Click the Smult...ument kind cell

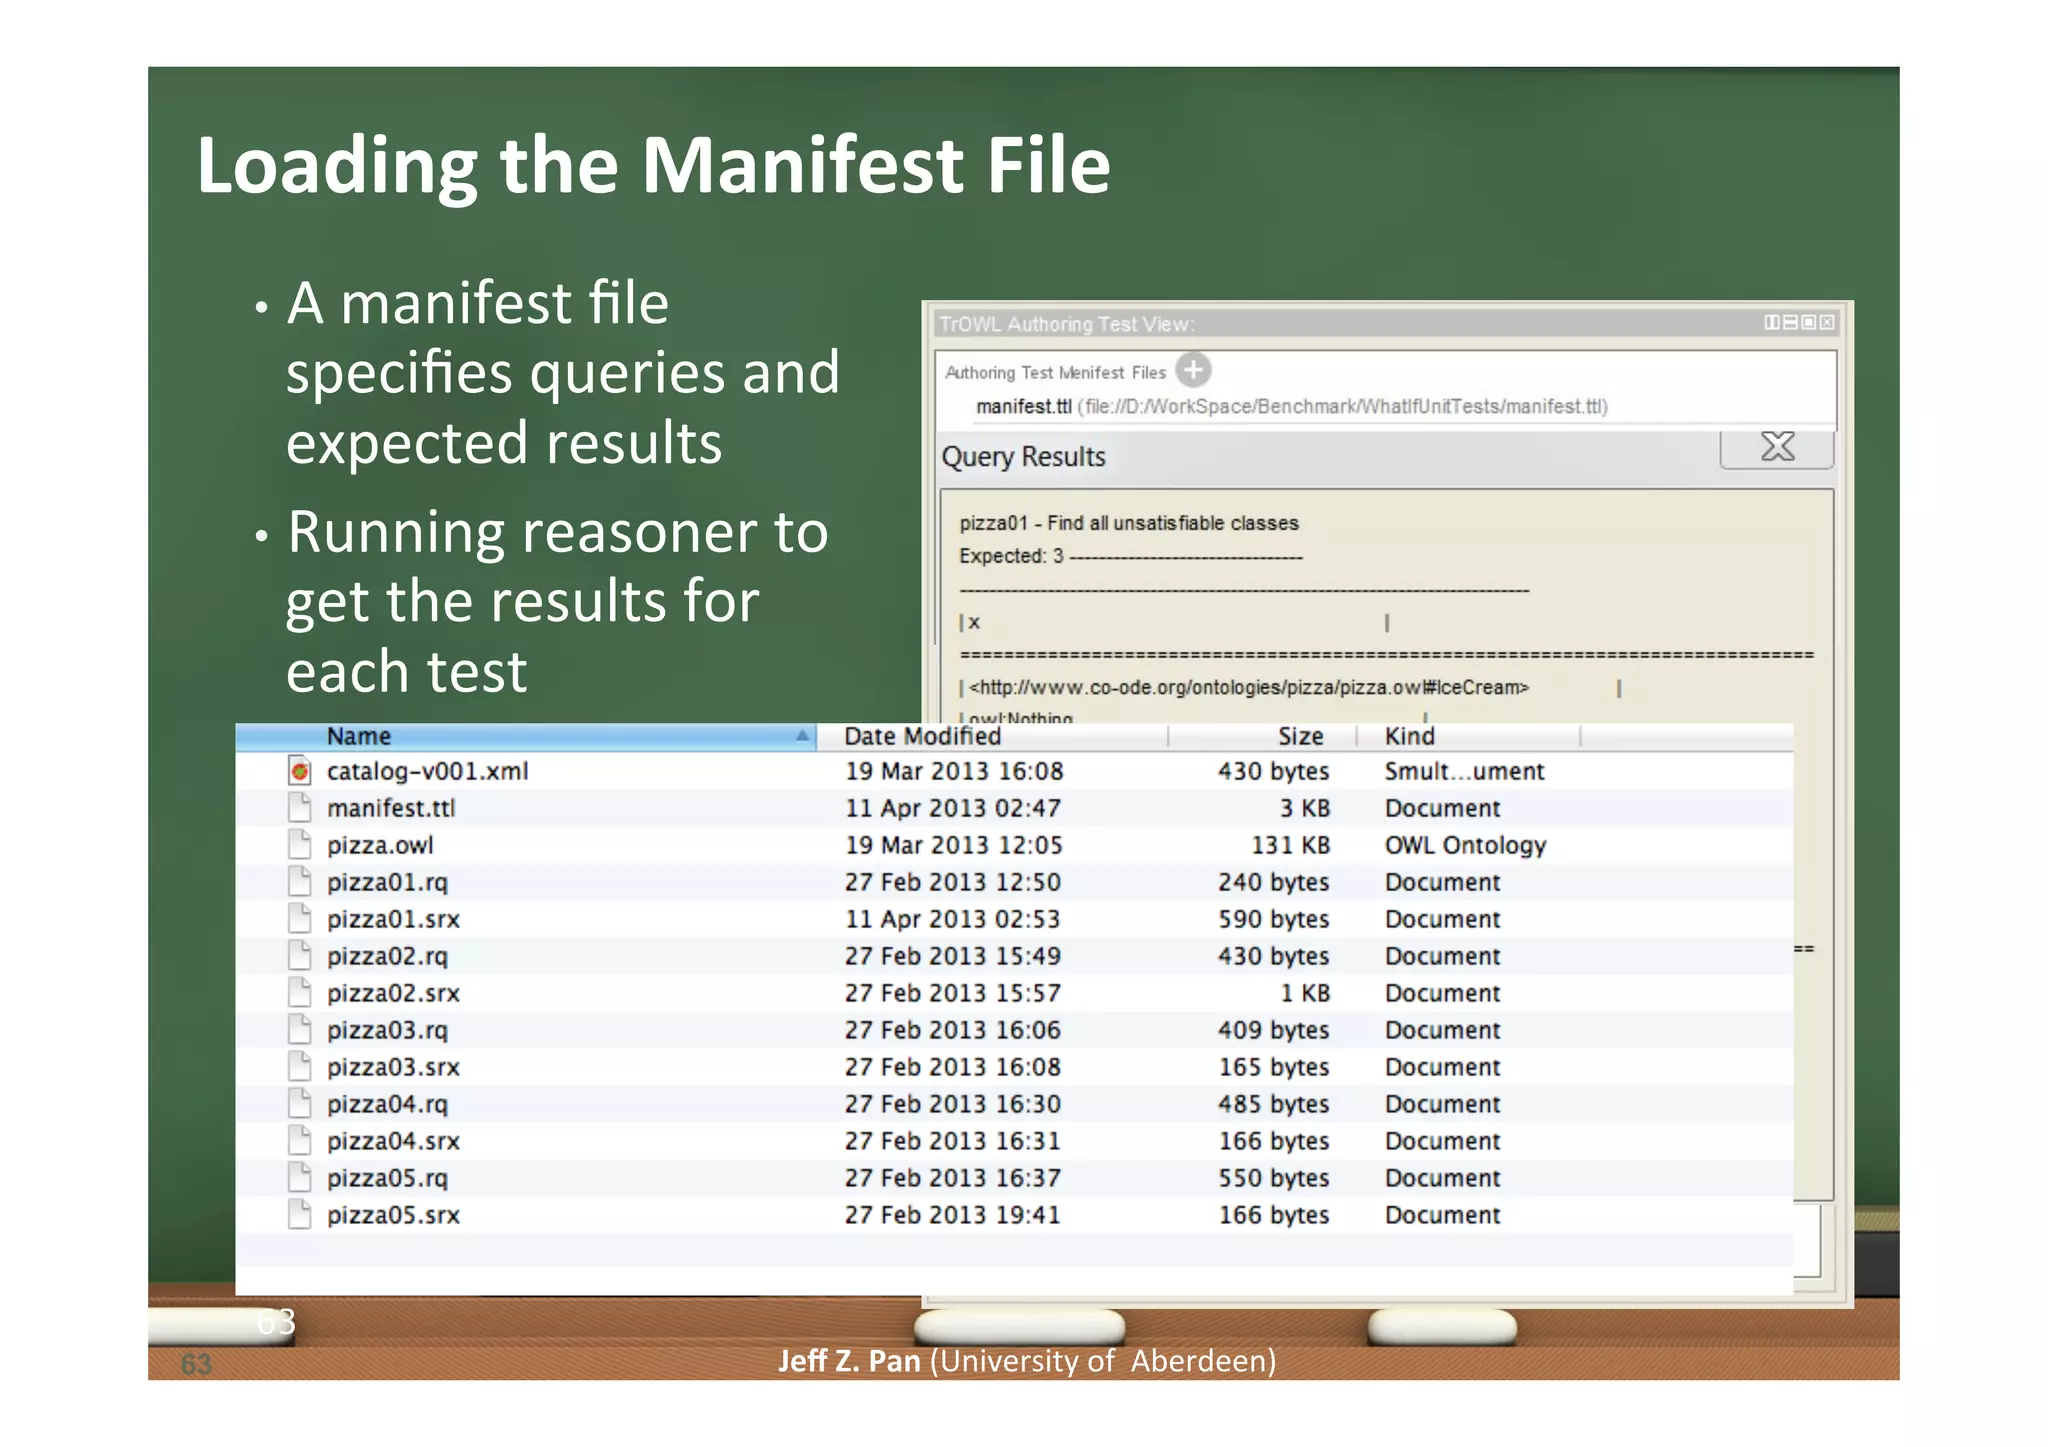(x=1464, y=771)
